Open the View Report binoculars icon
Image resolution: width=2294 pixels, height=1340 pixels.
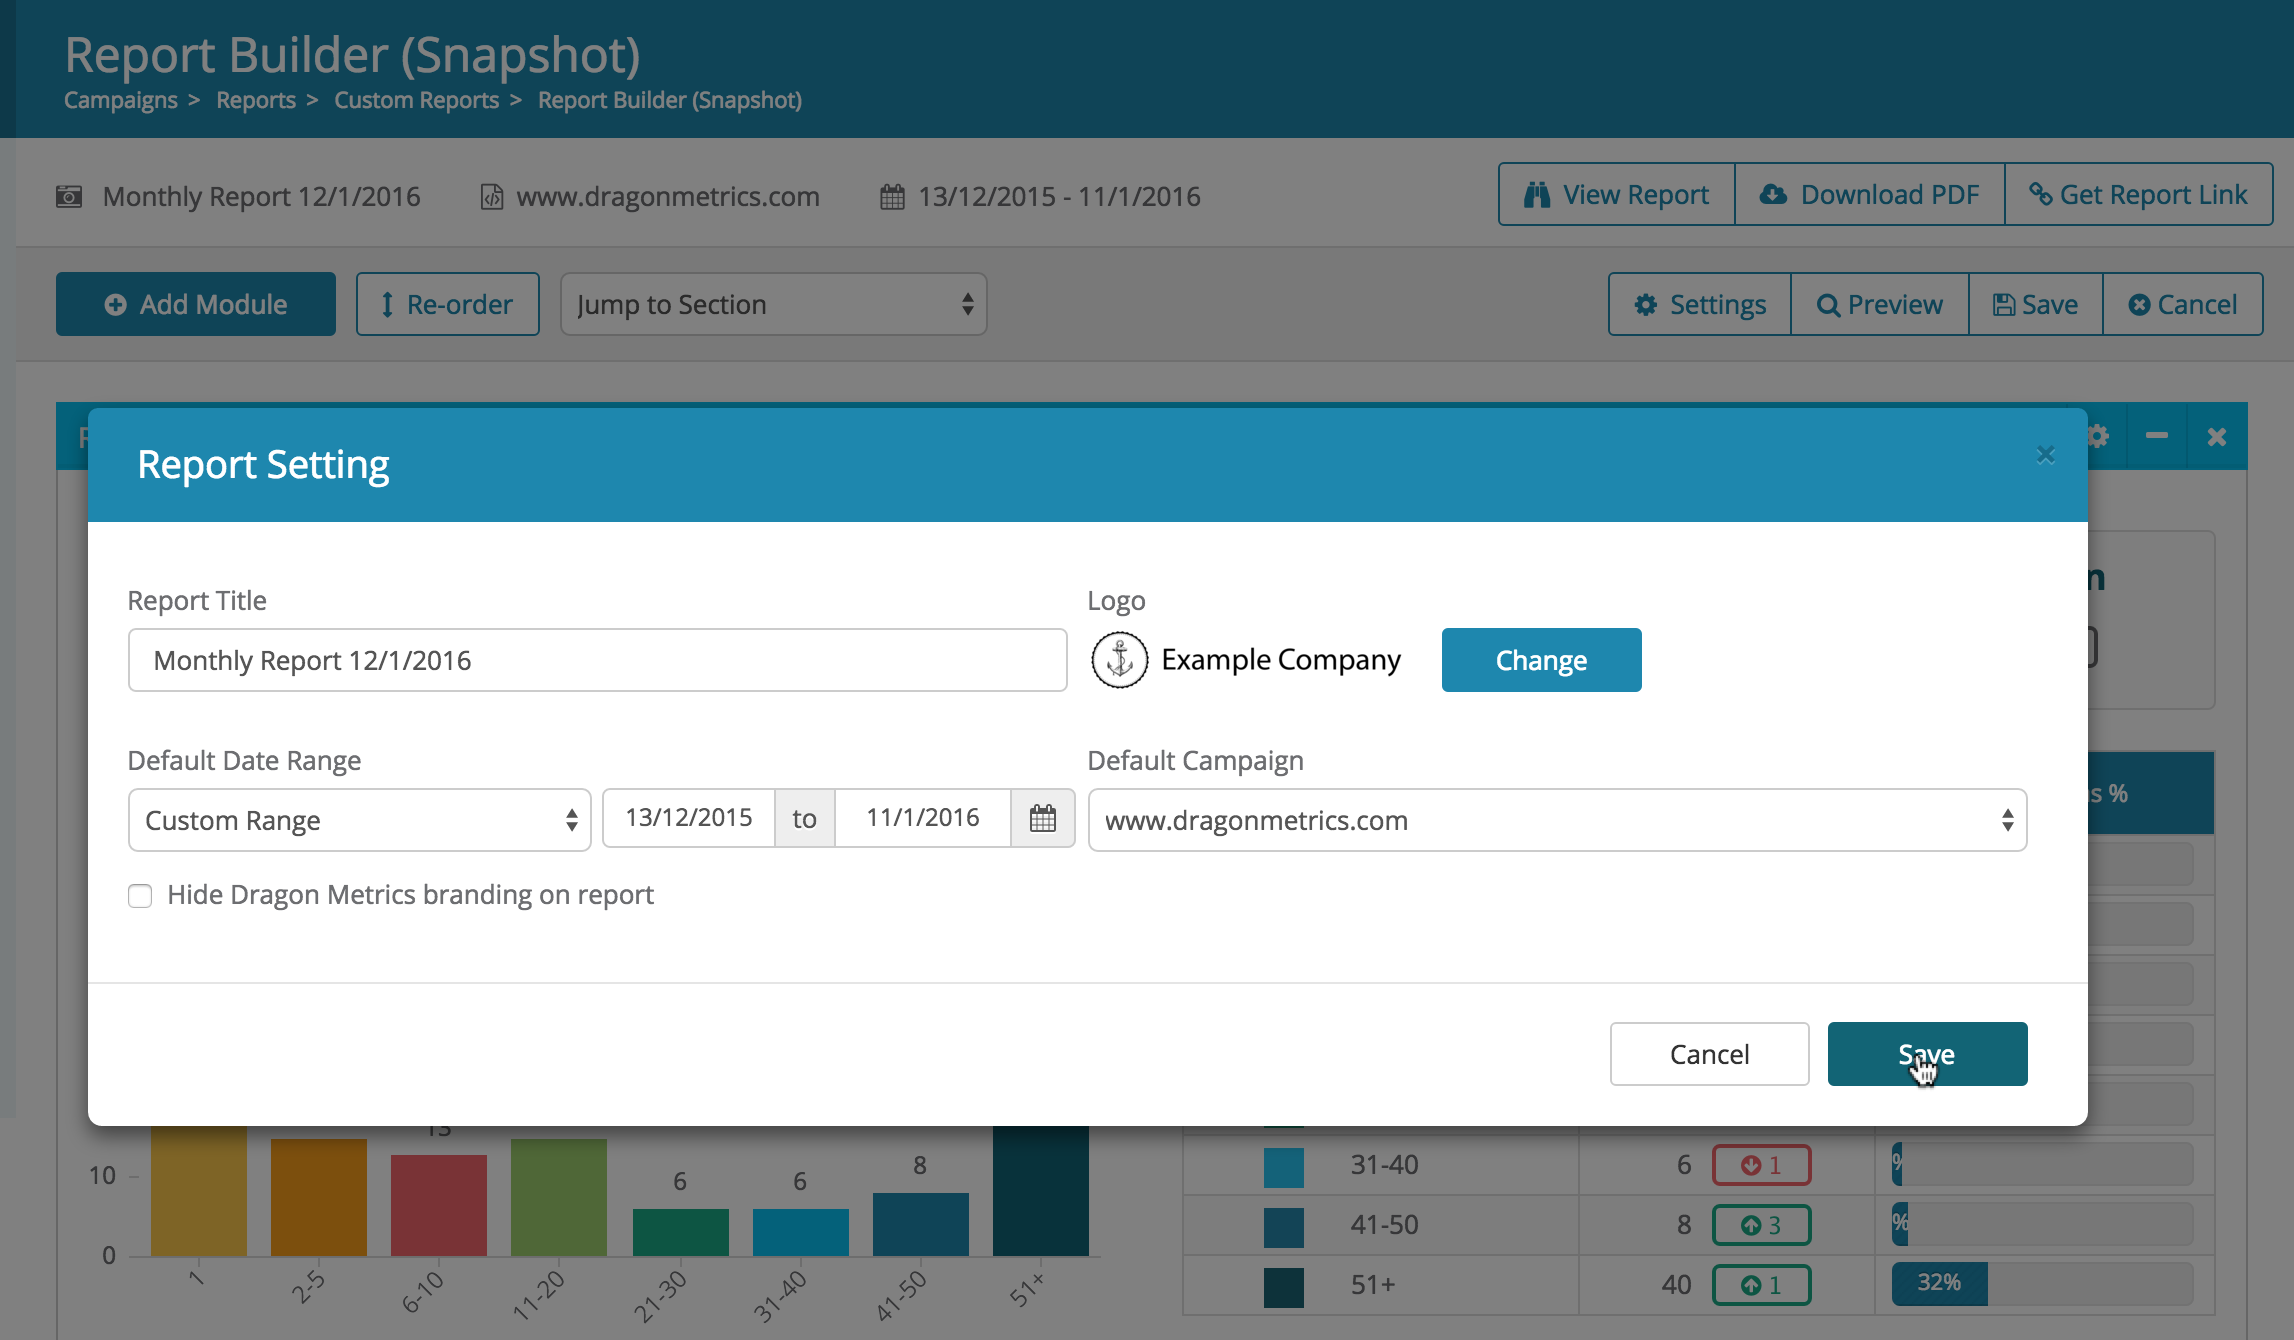1539,194
